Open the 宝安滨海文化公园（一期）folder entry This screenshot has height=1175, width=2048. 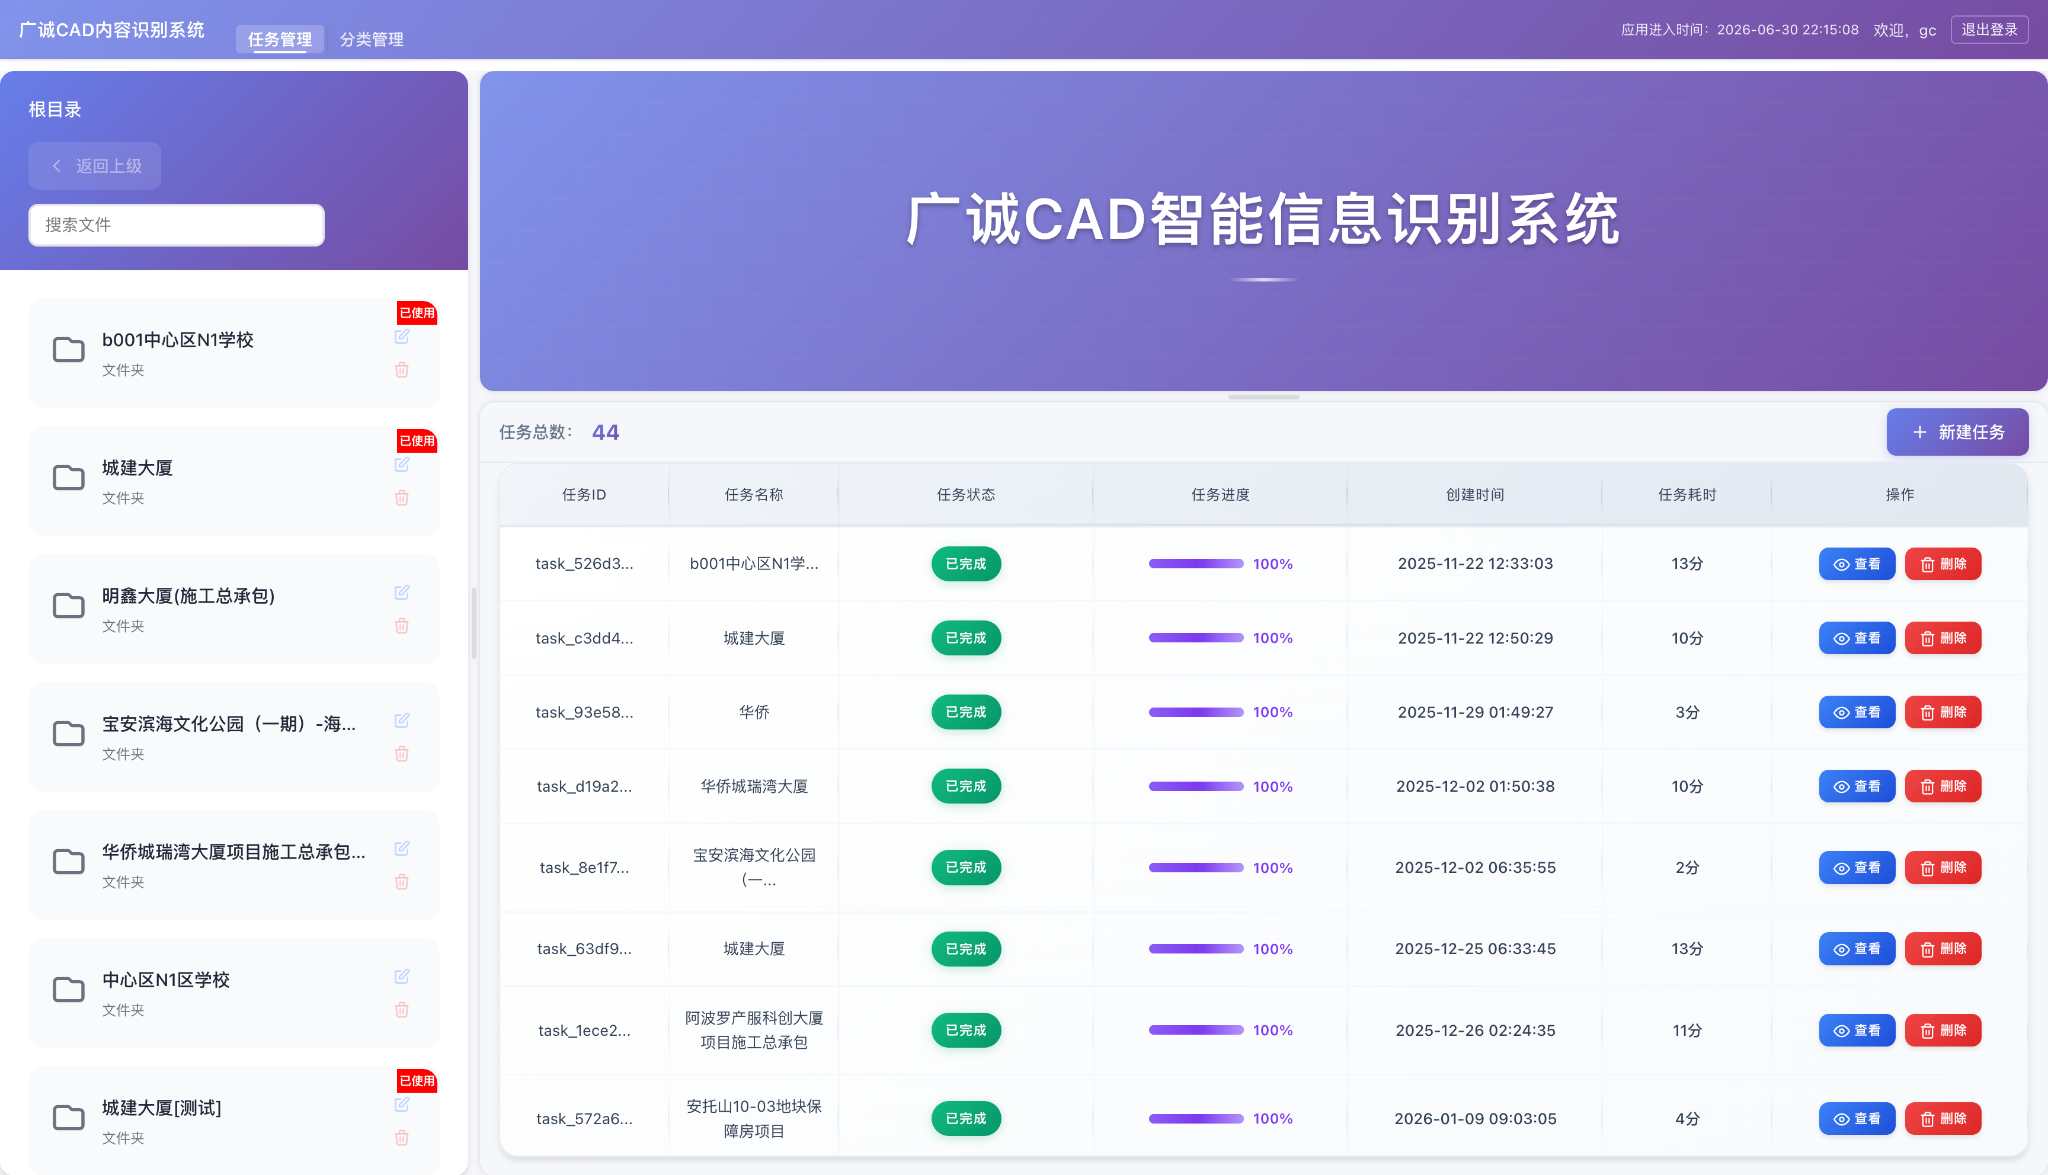tap(234, 737)
